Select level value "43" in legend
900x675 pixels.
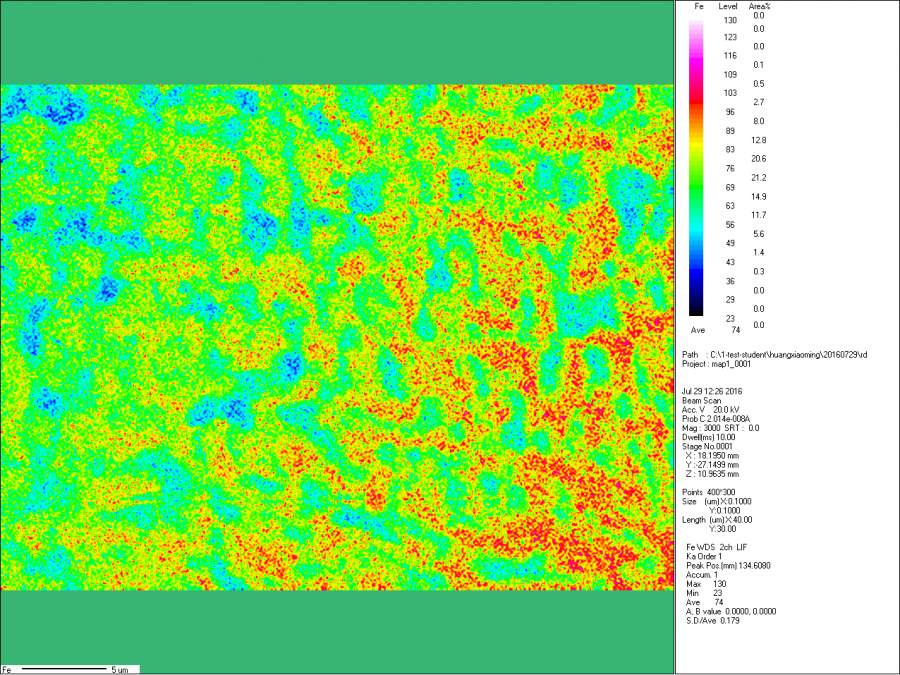(x=730, y=262)
